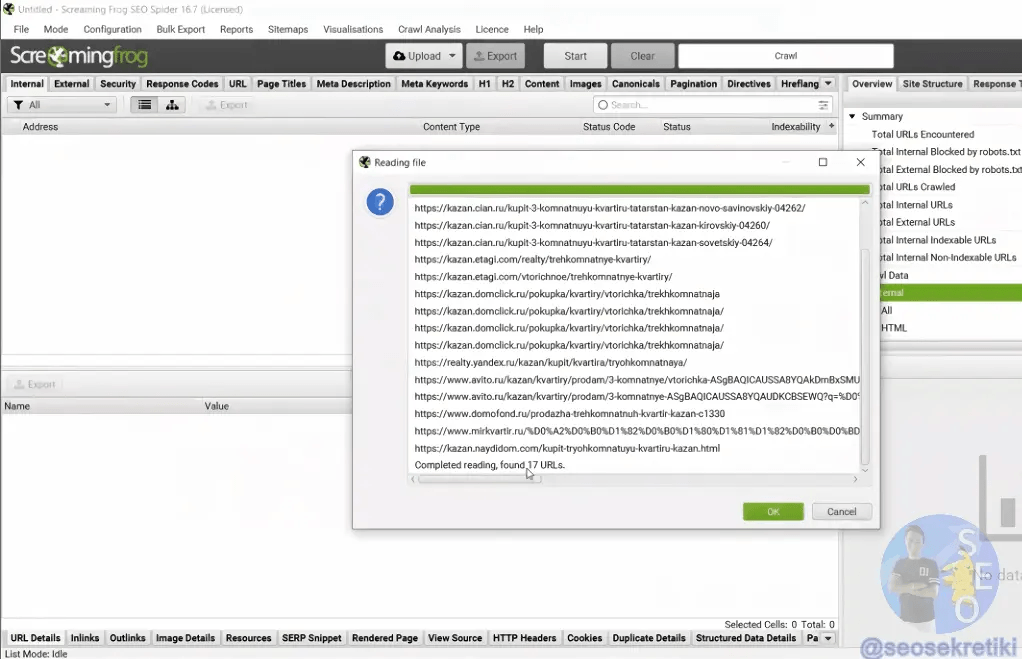The width and height of the screenshot is (1022, 659).
Task: Switch to the Canonicals tab
Action: (x=635, y=84)
